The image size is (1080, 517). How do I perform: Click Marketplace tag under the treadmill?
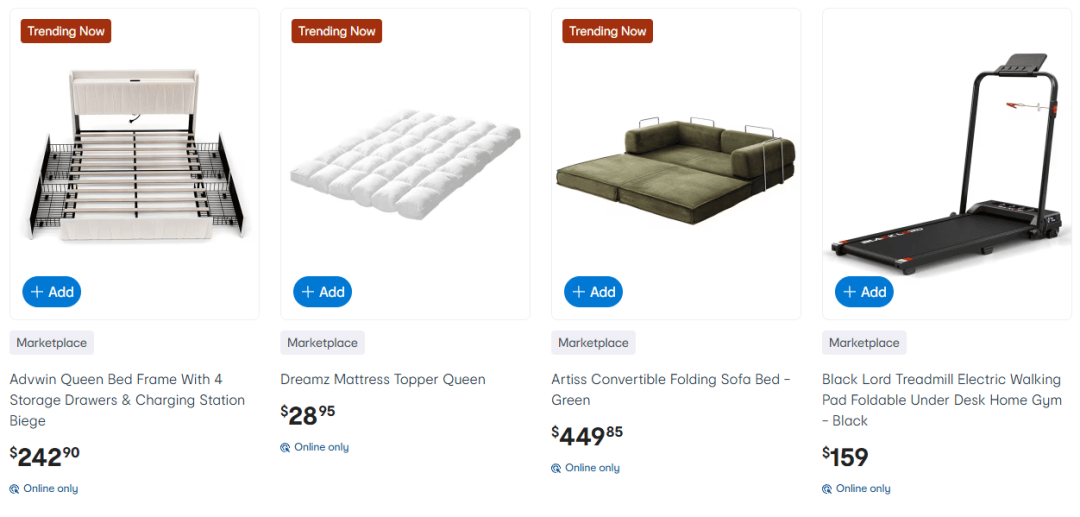point(864,343)
